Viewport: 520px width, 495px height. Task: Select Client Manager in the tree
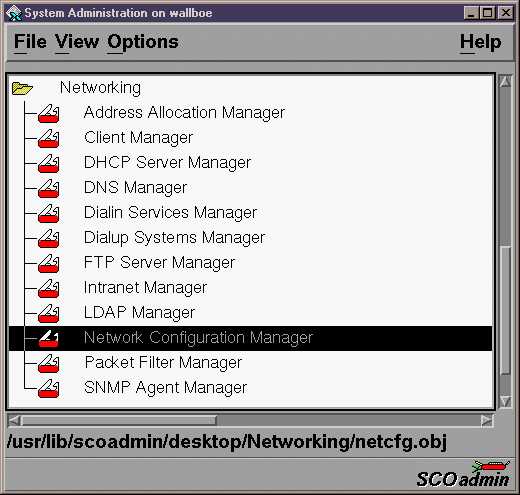138,138
